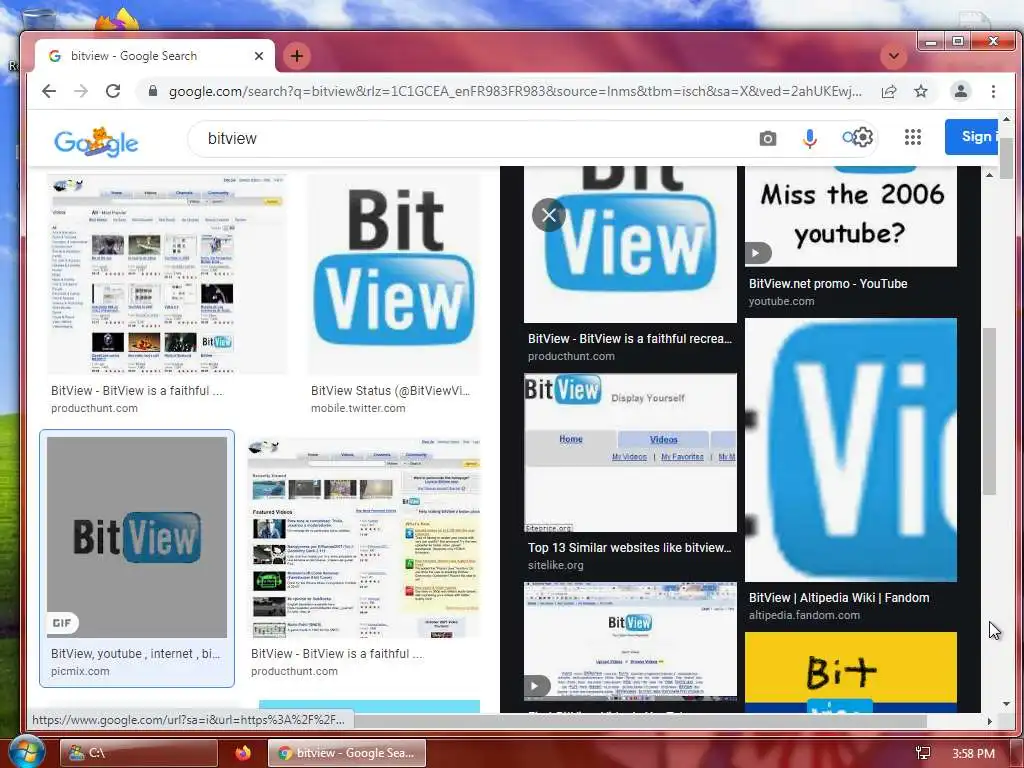Select Chrome bitview taskbar button

(347, 753)
